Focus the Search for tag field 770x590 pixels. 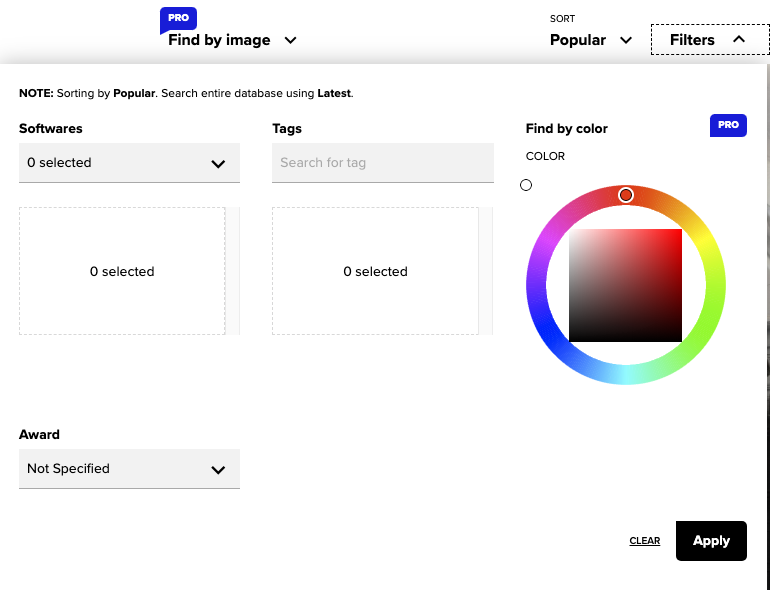[383, 163]
